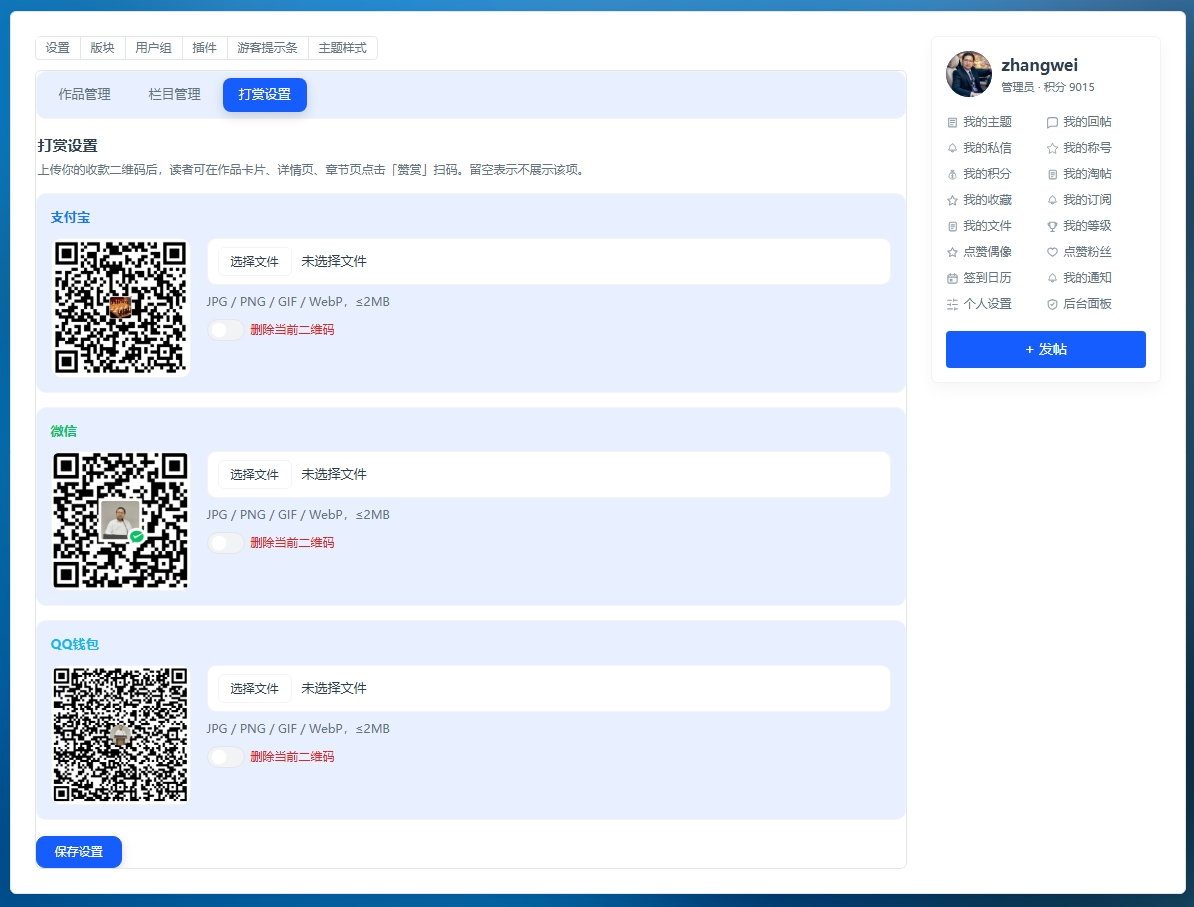Click the 我的订阅 bell icon
The image size is (1194, 907).
pos(1052,200)
